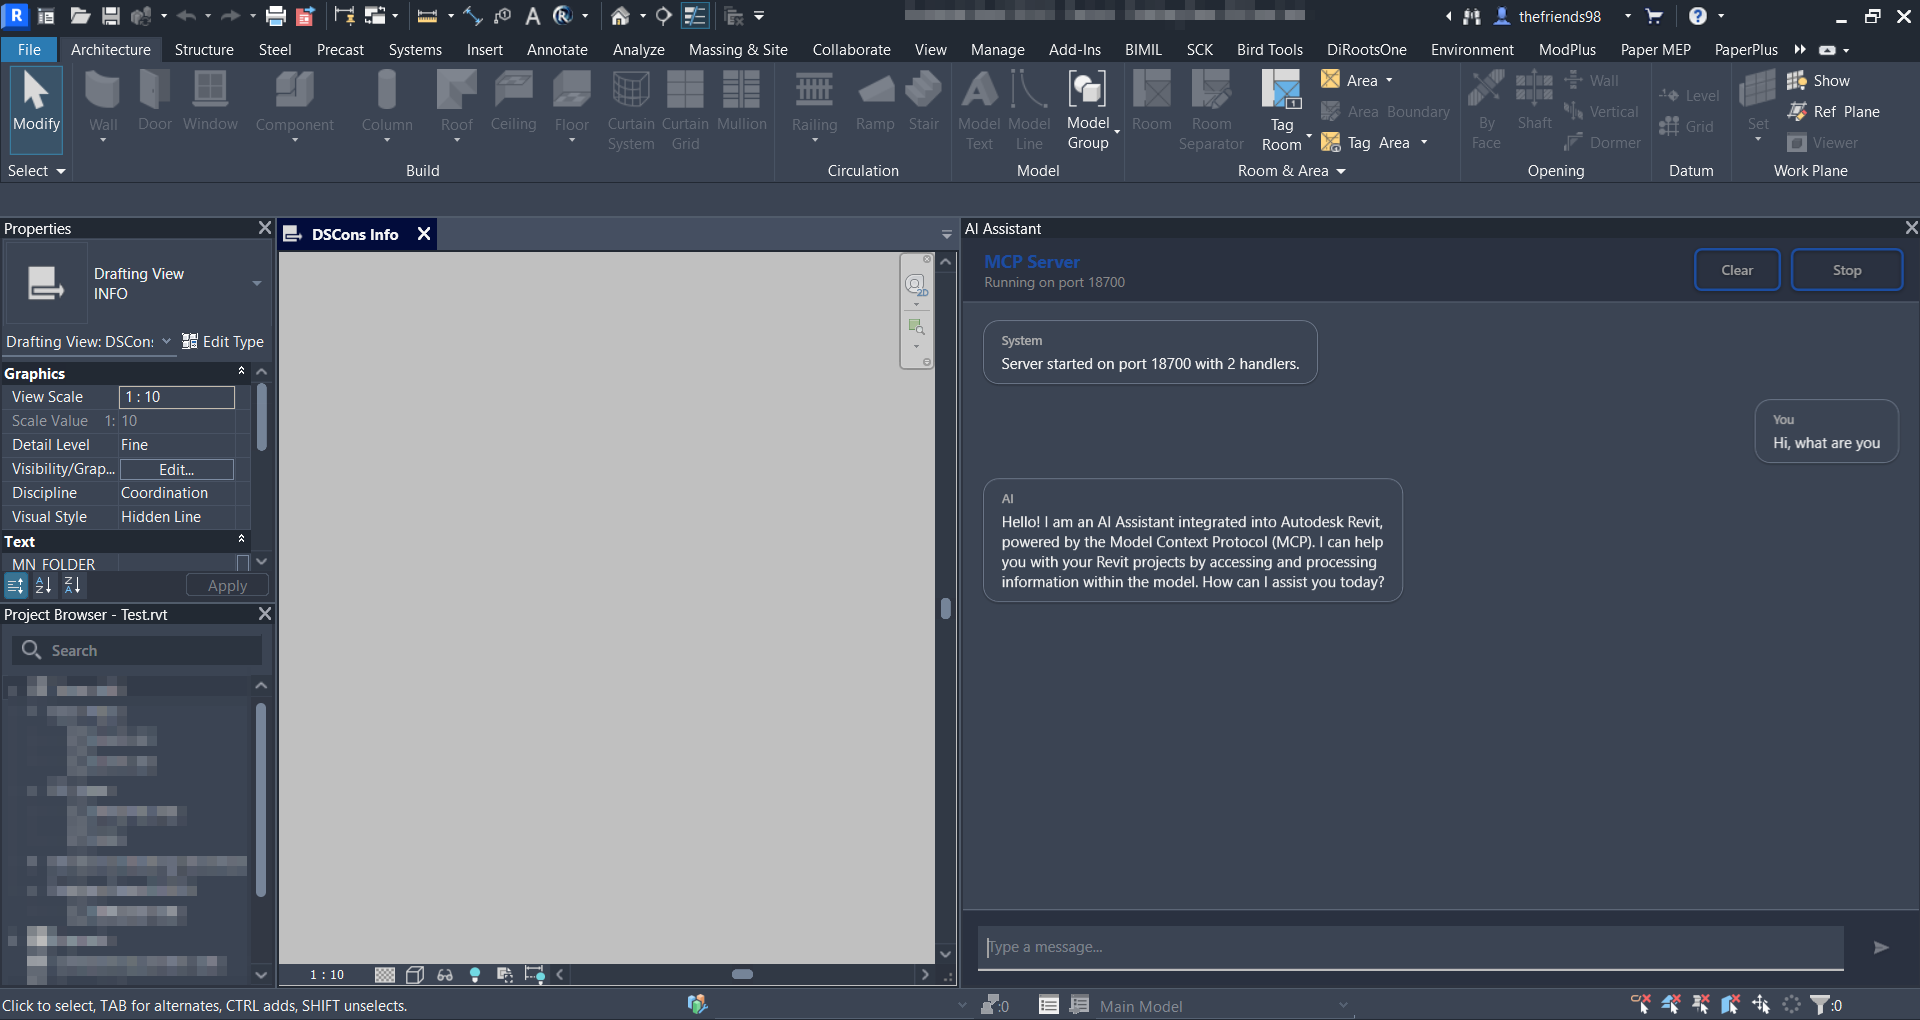Image resolution: width=1920 pixels, height=1020 pixels.
Task: Launch the Stair tool
Action: [x=923, y=105]
